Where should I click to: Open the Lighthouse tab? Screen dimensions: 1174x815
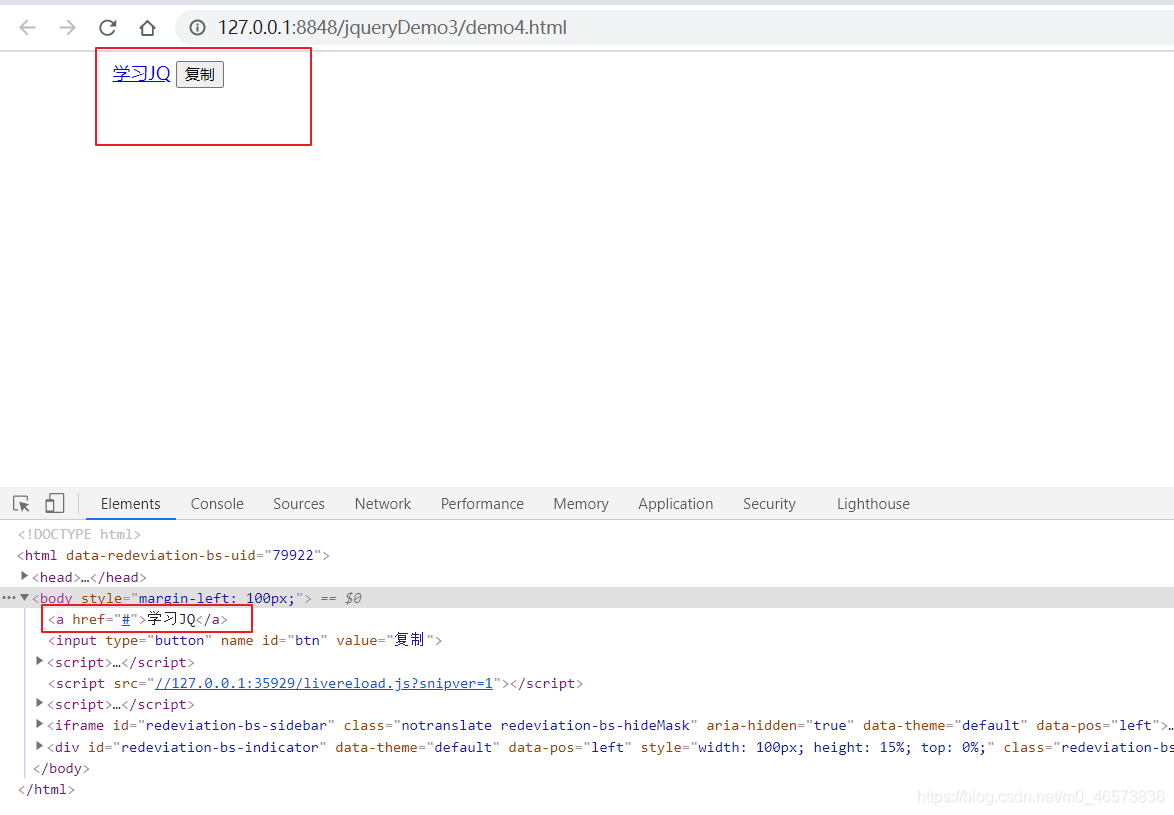tap(873, 504)
